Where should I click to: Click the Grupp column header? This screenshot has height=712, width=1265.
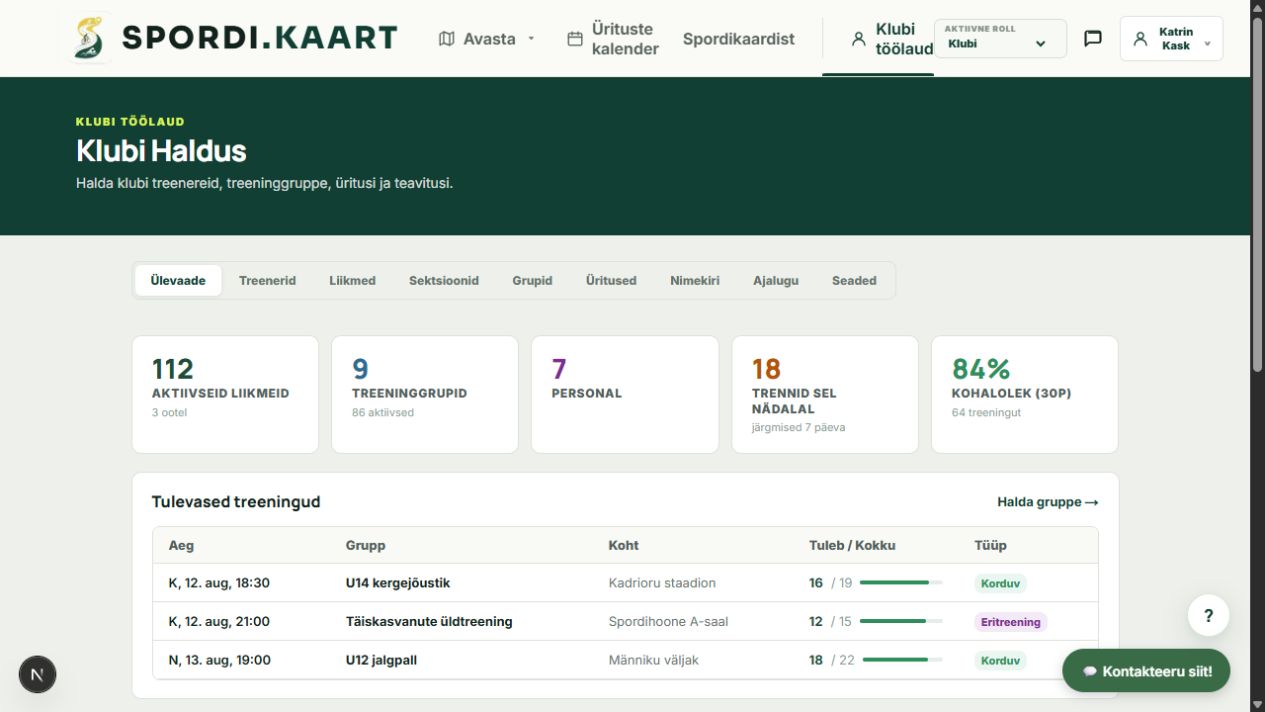coord(366,545)
